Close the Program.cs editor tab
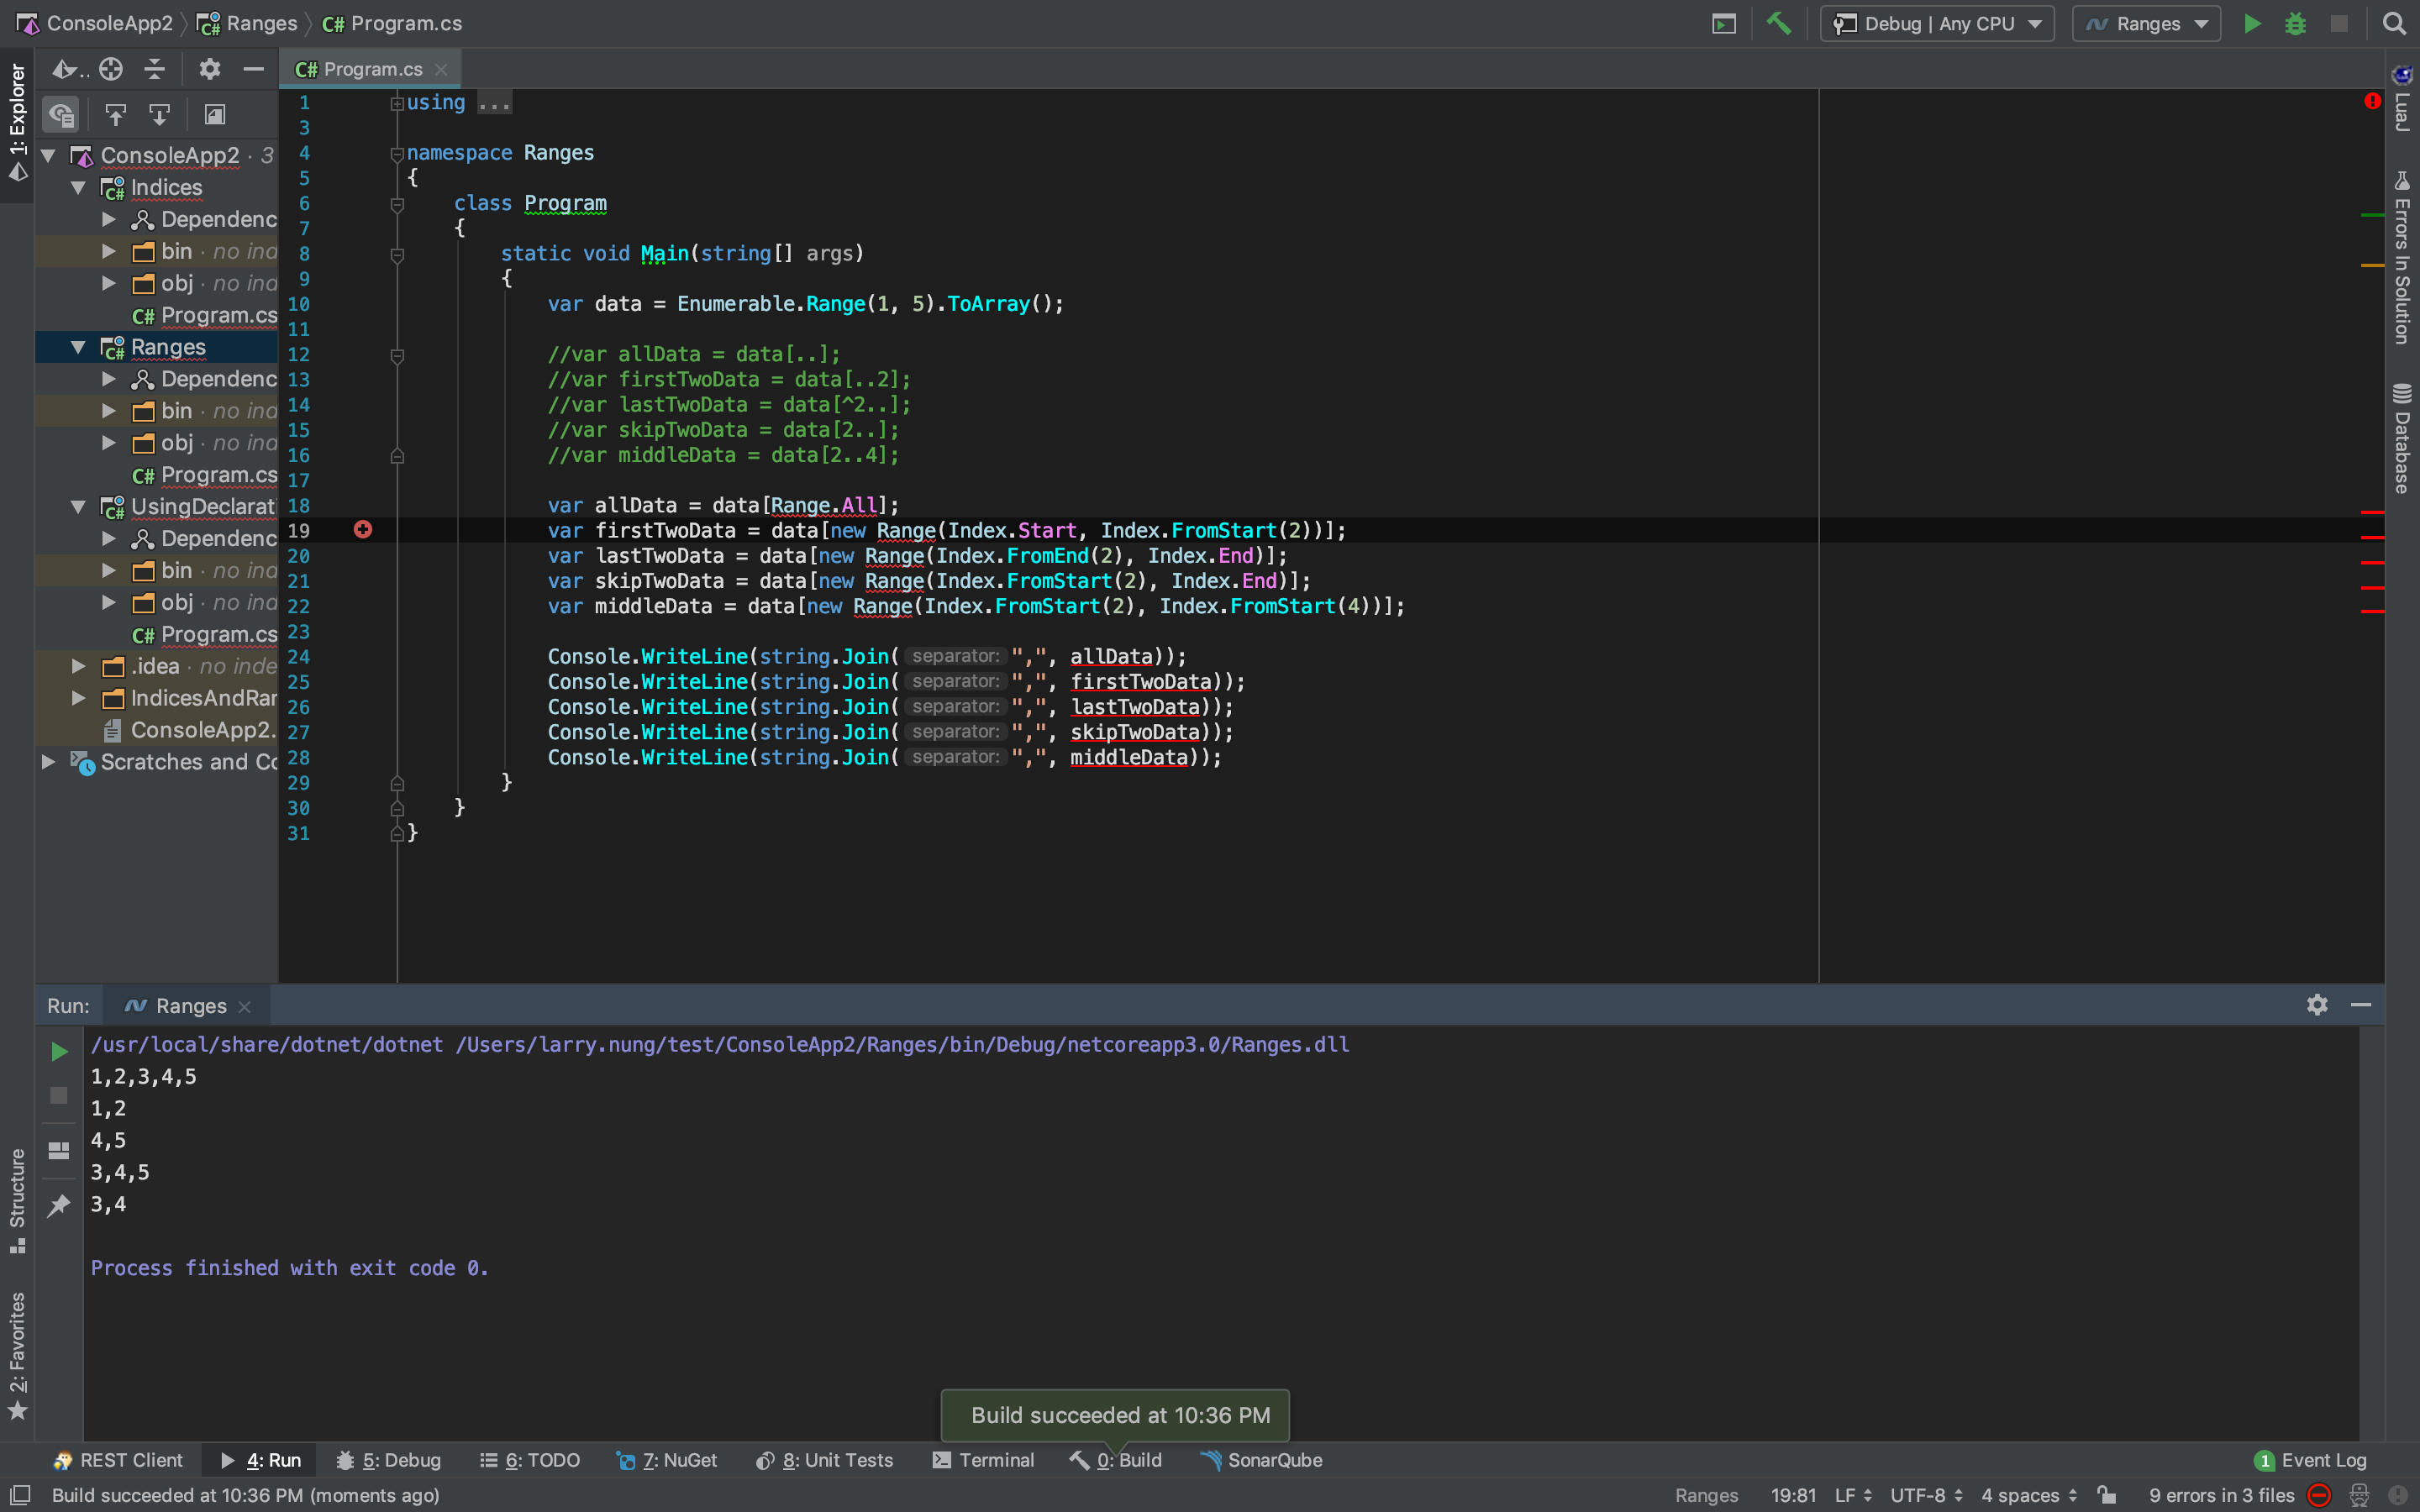 (x=441, y=69)
